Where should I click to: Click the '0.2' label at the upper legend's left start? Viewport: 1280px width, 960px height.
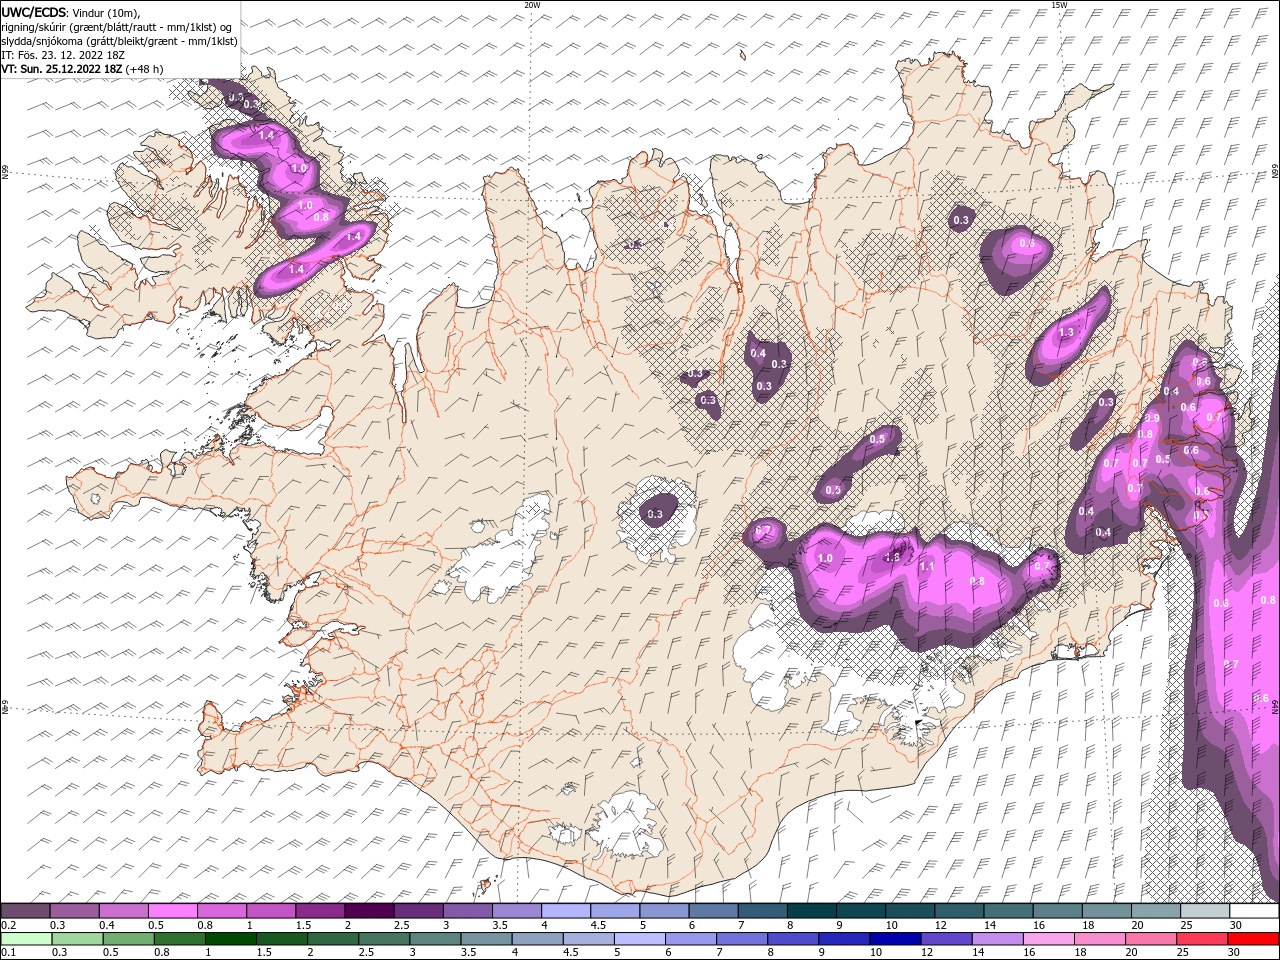tap(9, 925)
